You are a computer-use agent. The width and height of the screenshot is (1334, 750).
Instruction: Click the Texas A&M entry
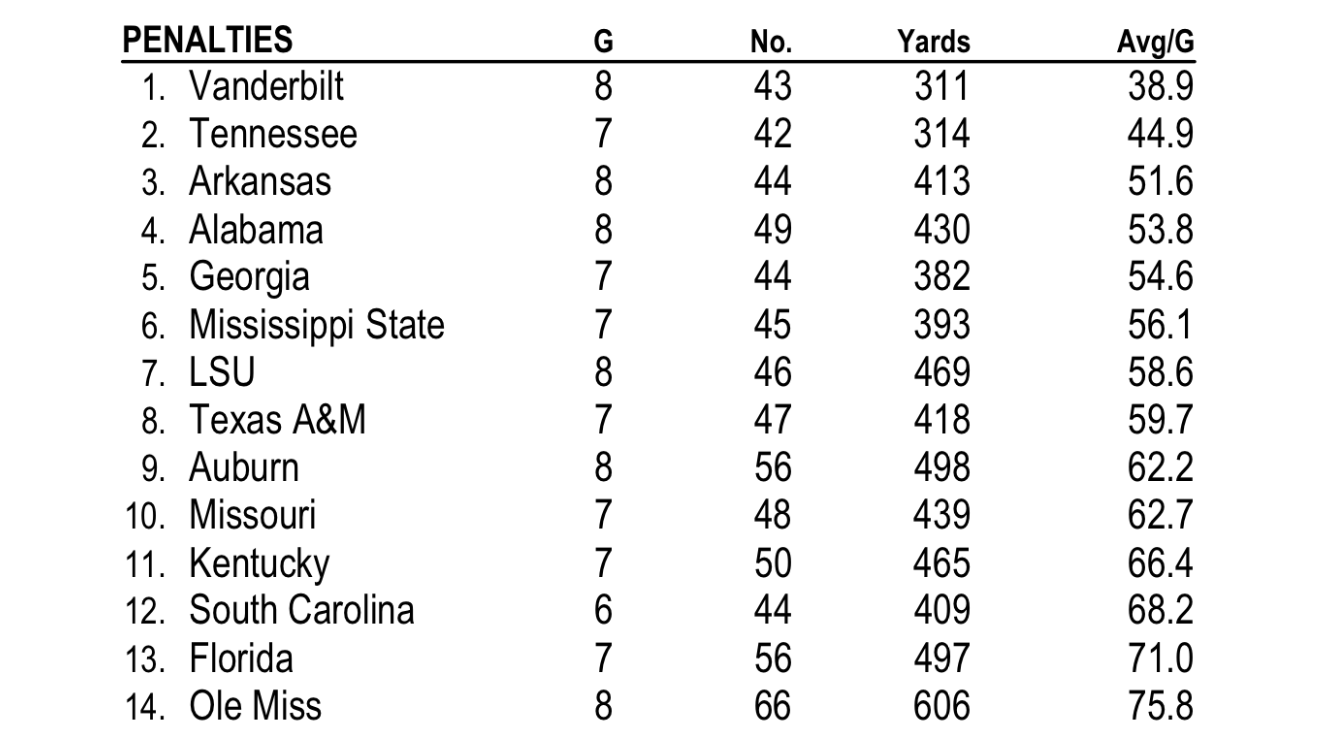pyautogui.click(x=278, y=421)
